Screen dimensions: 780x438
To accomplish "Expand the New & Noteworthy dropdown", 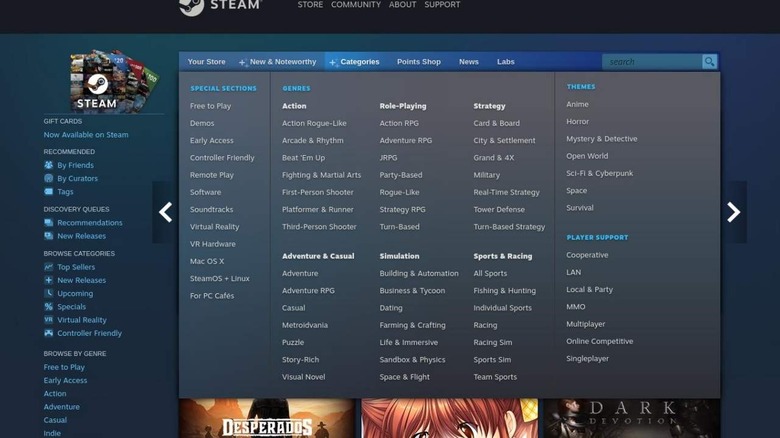I will (x=277, y=62).
